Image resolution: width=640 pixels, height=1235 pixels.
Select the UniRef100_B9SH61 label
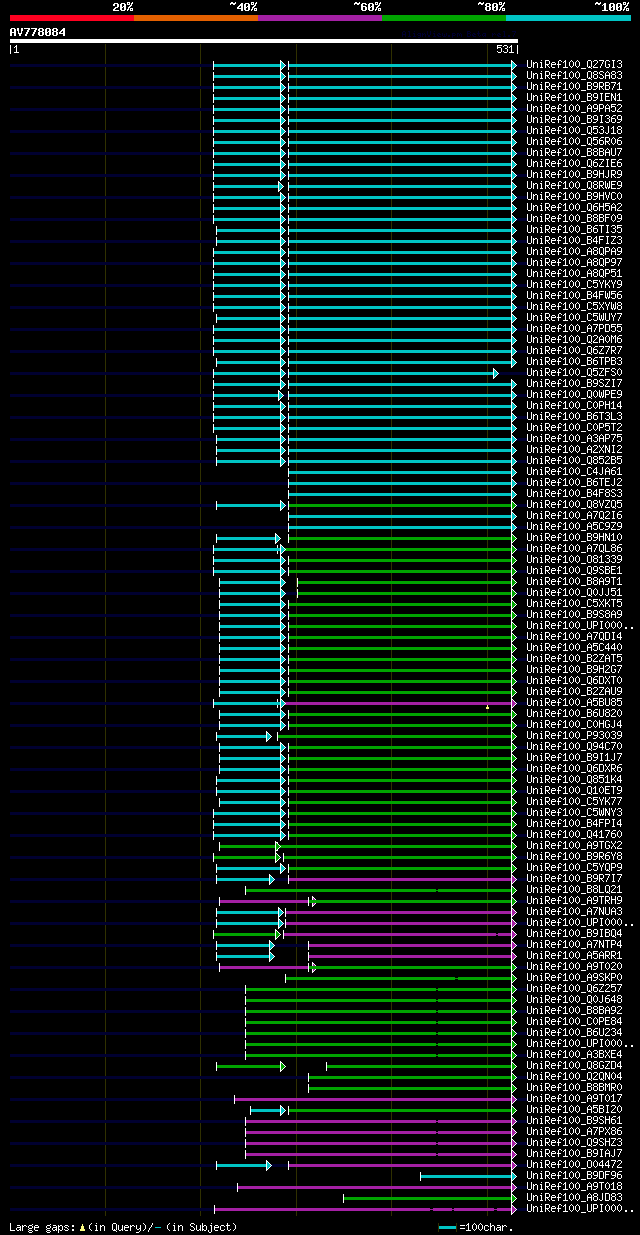574,1120
